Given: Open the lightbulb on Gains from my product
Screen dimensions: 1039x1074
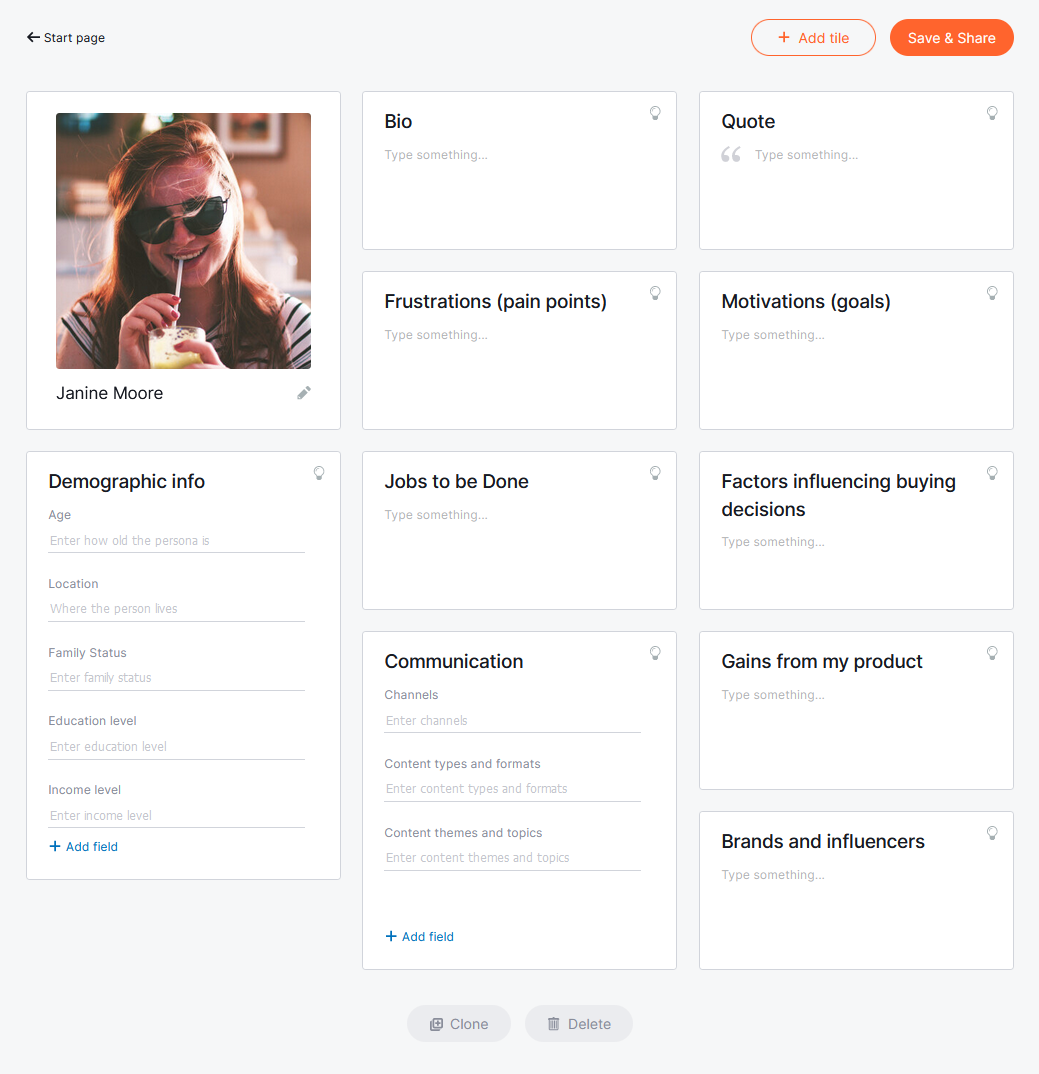Looking at the screenshot, I should [x=992, y=653].
